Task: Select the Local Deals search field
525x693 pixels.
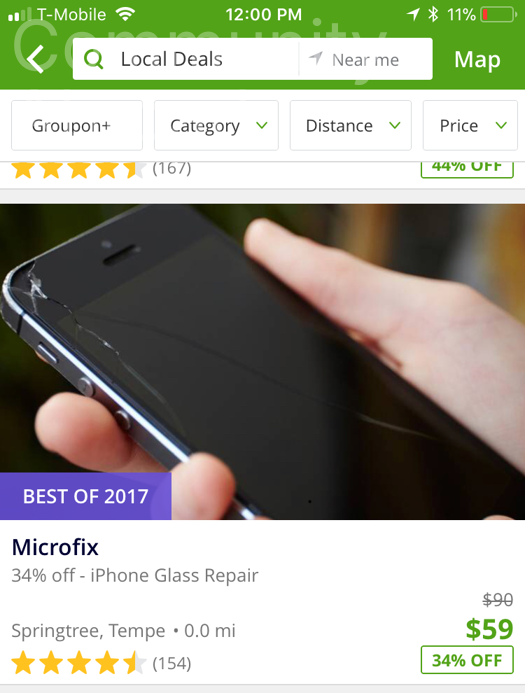Action: click(186, 59)
